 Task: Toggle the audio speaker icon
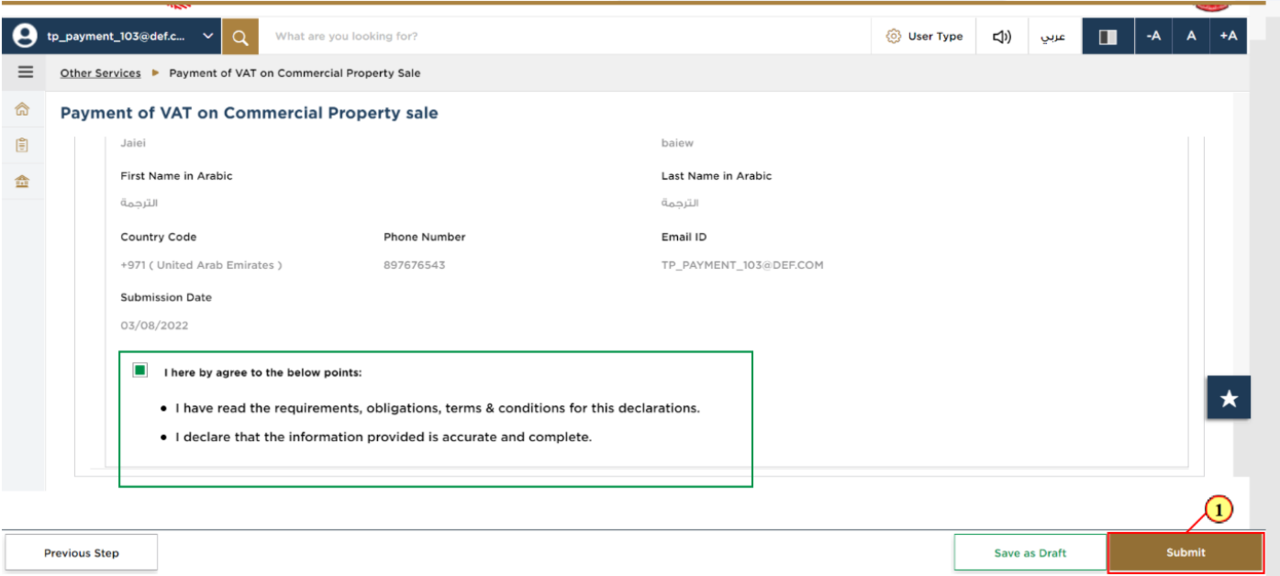coord(1001,37)
